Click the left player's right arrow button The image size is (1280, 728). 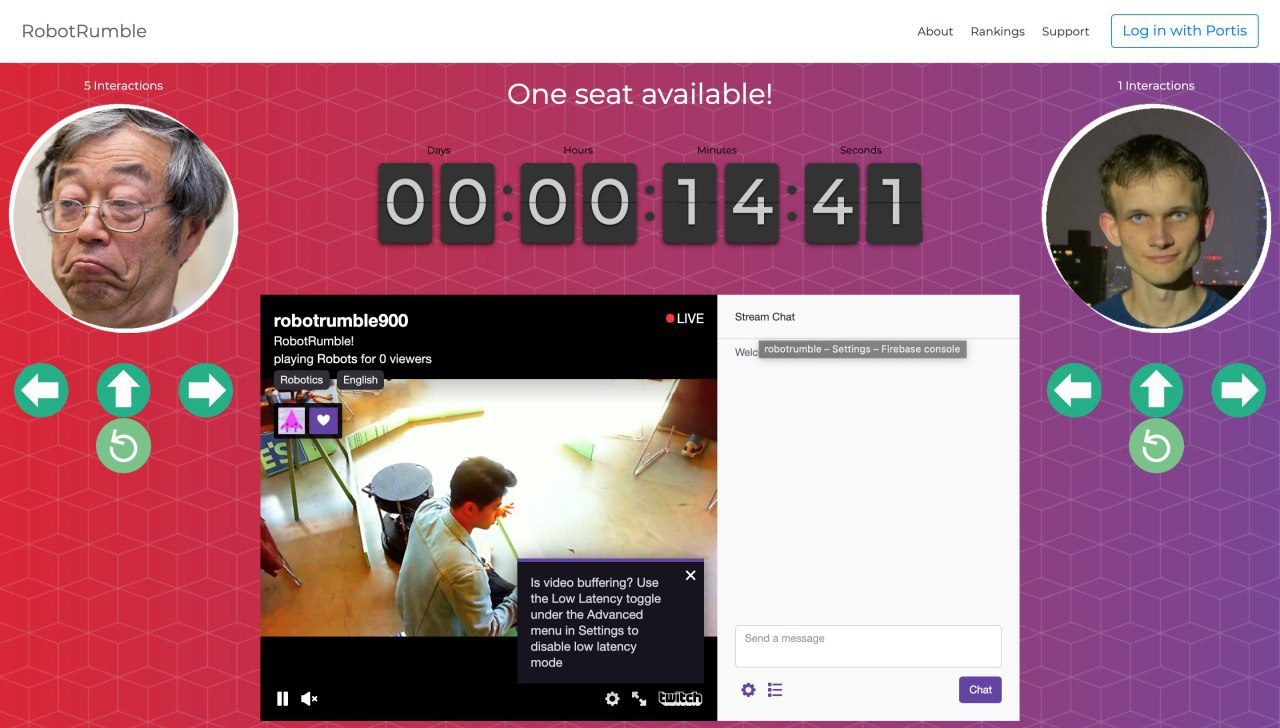click(x=206, y=390)
